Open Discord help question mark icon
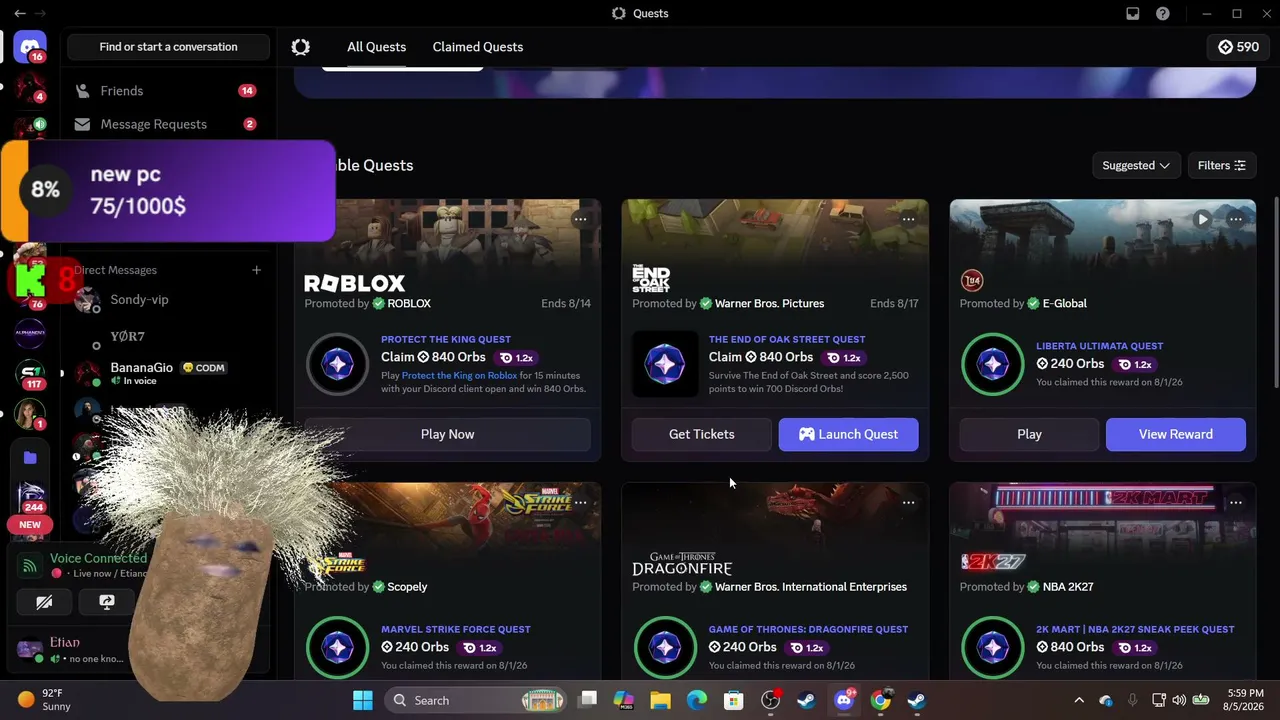Viewport: 1280px width, 720px height. tap(1163, 14)
